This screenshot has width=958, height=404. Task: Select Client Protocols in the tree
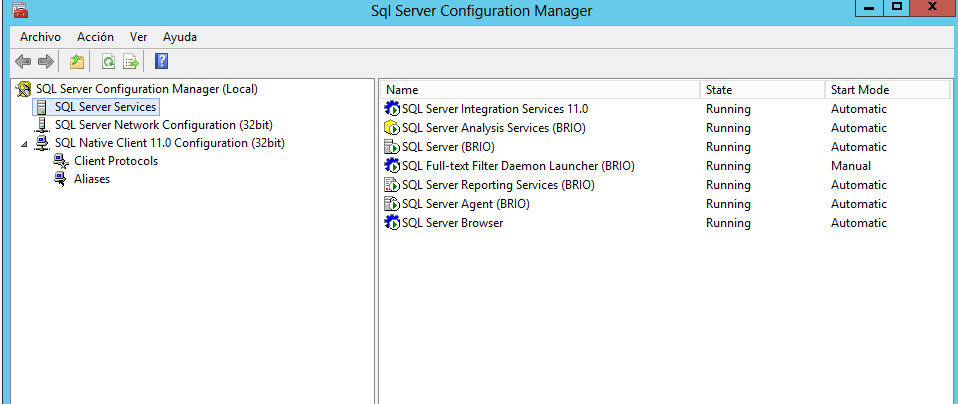tap(115, 161)
